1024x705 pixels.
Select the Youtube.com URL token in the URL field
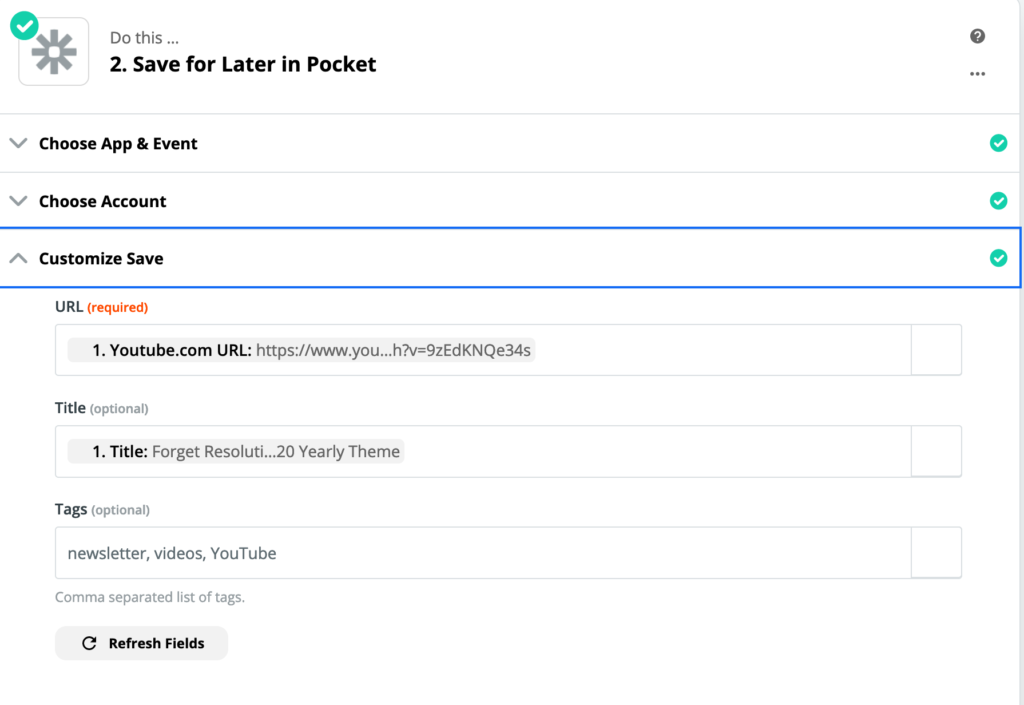(300, 350)
